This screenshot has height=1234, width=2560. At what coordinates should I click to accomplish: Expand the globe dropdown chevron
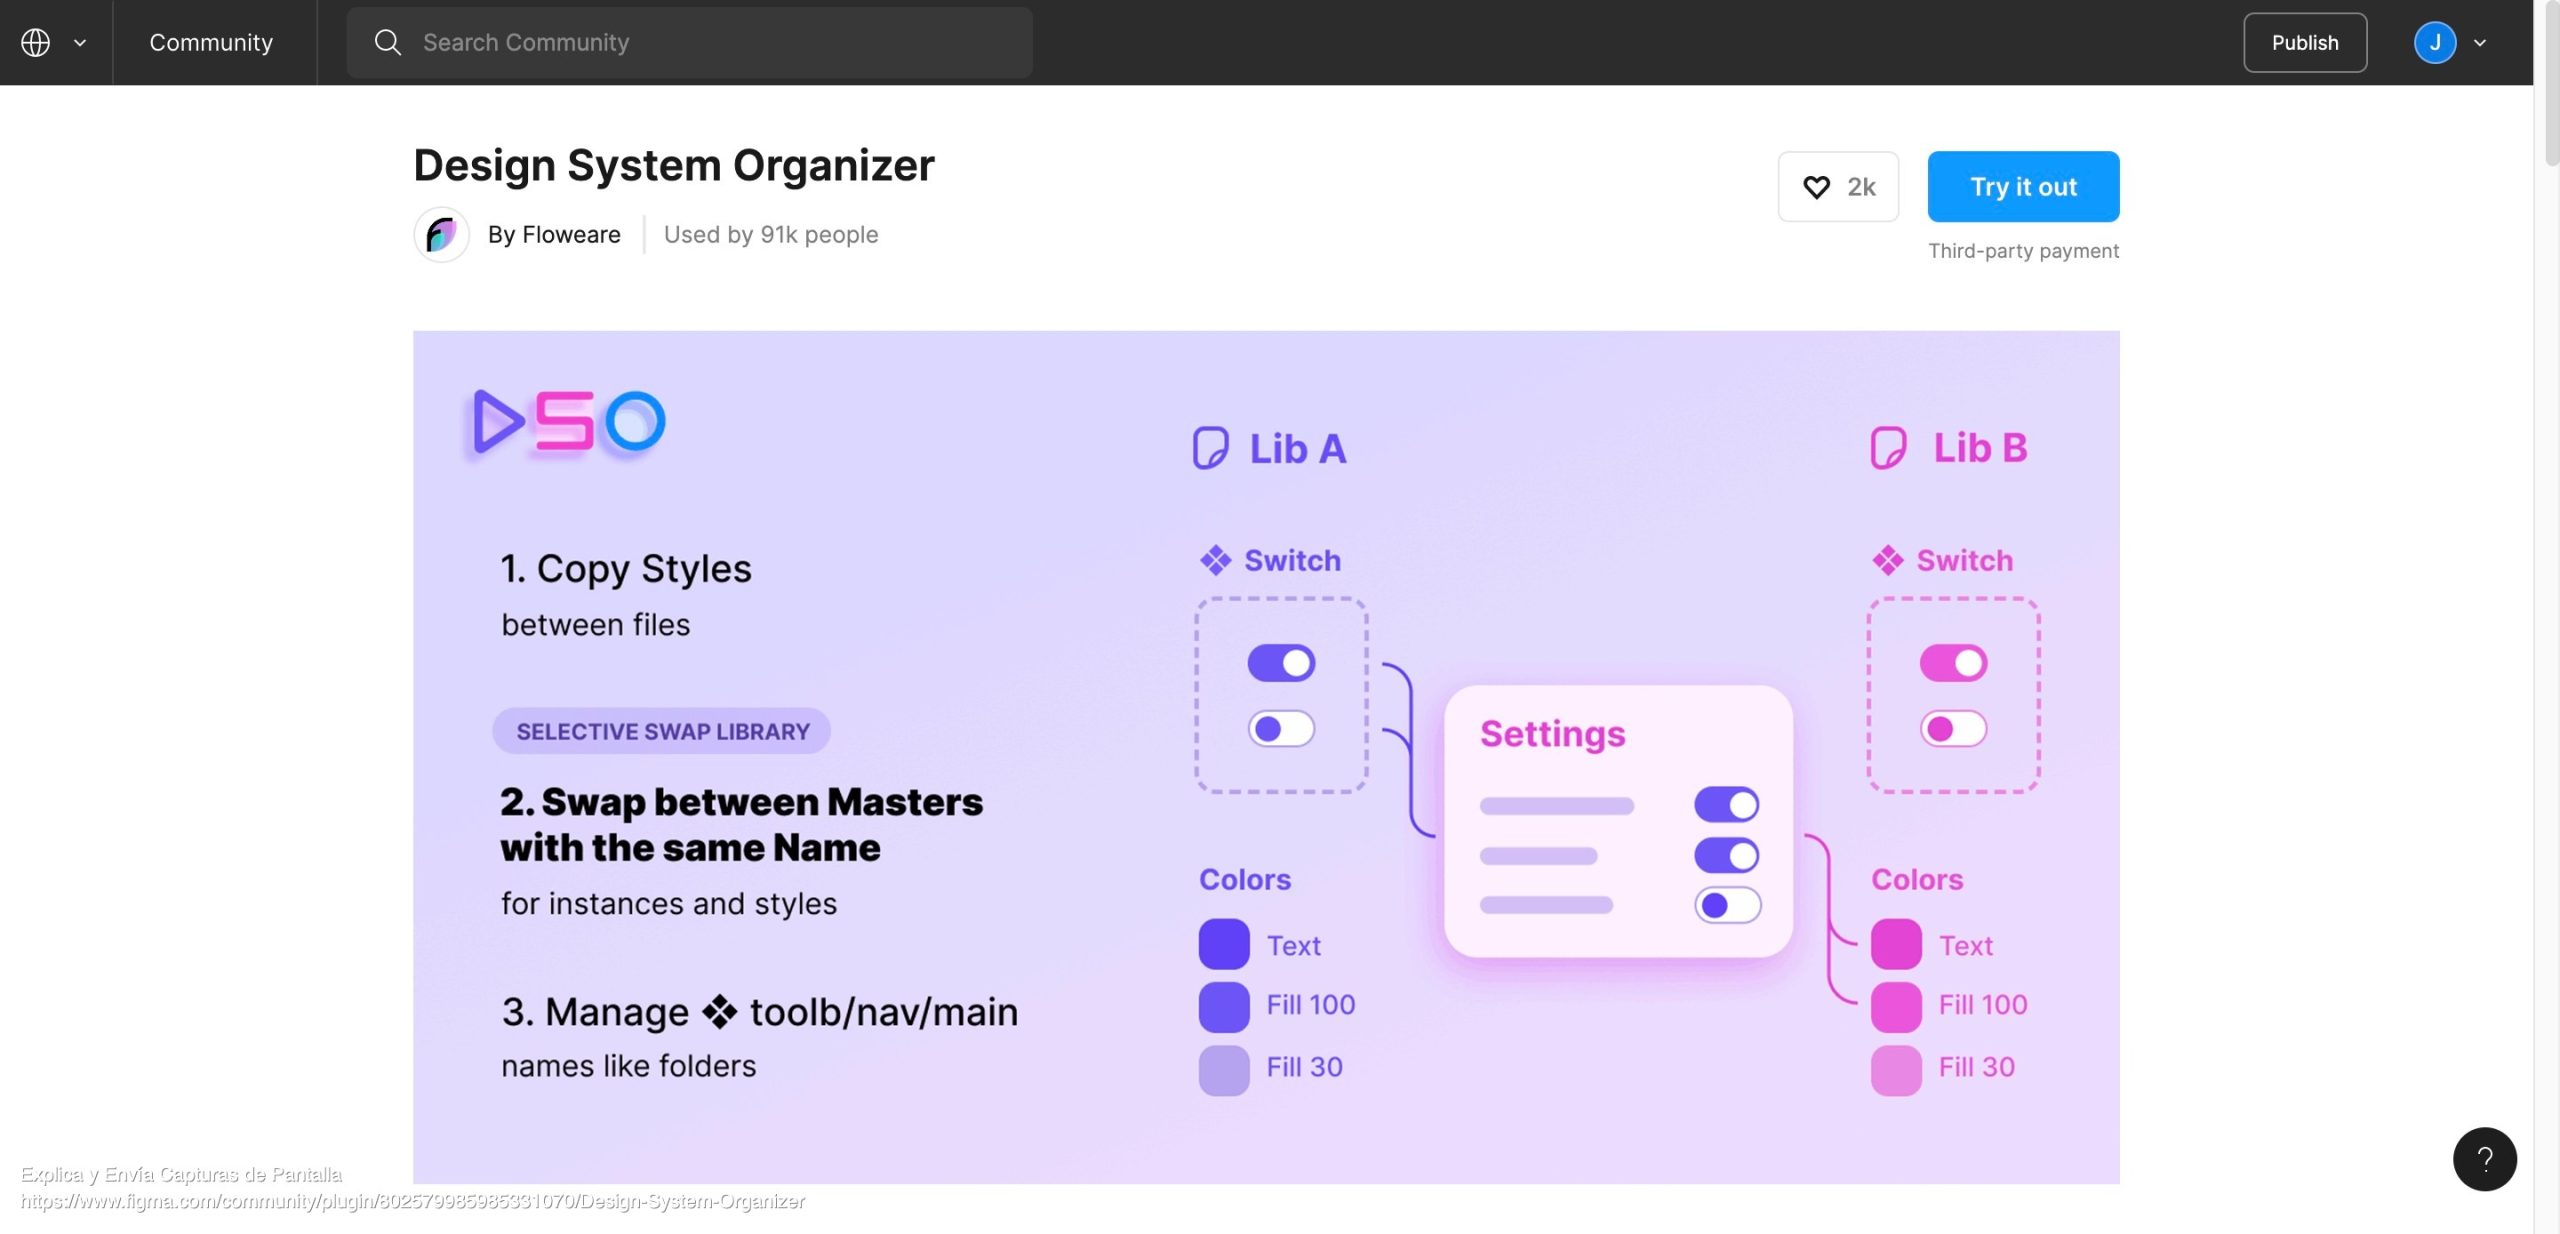click(x=80, y=43)
